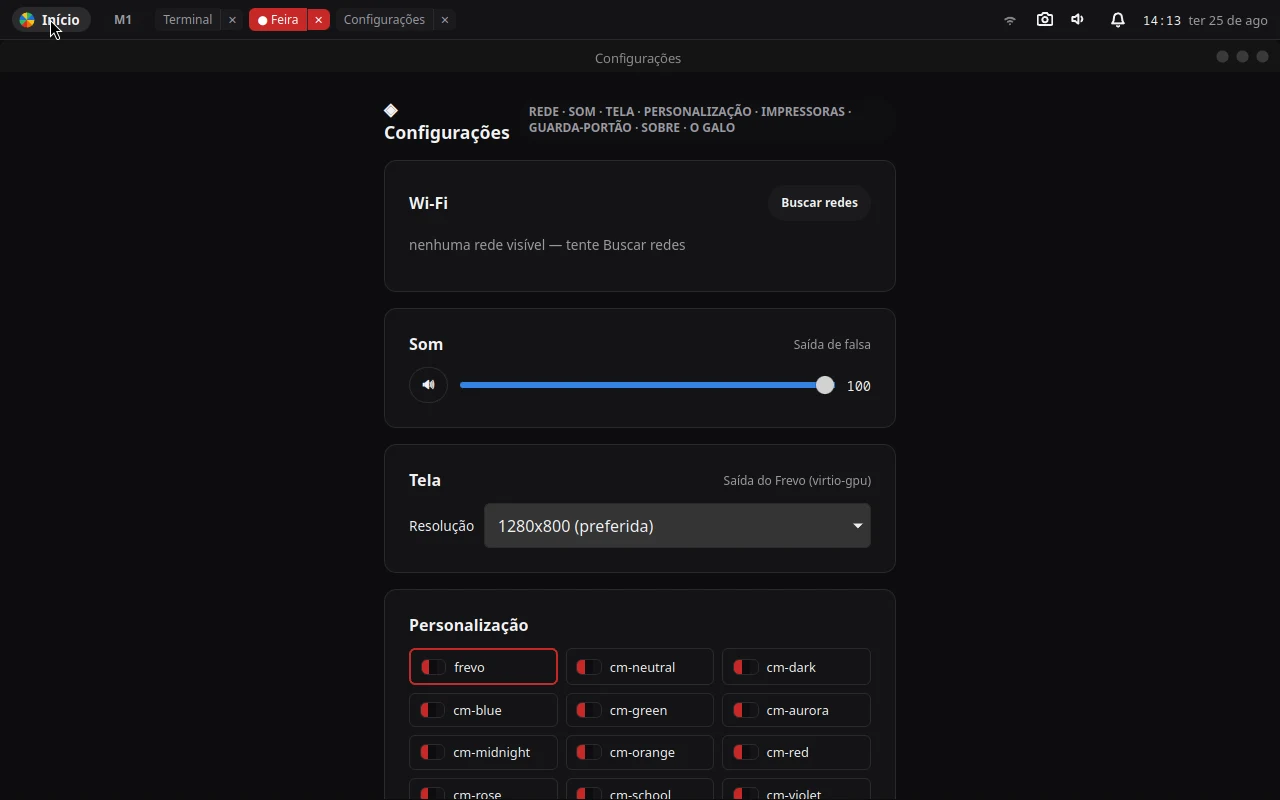The height and width of the screenshot is (800, 1280).
Task: Open the Resolução dropdown
Action: (677, 526)
